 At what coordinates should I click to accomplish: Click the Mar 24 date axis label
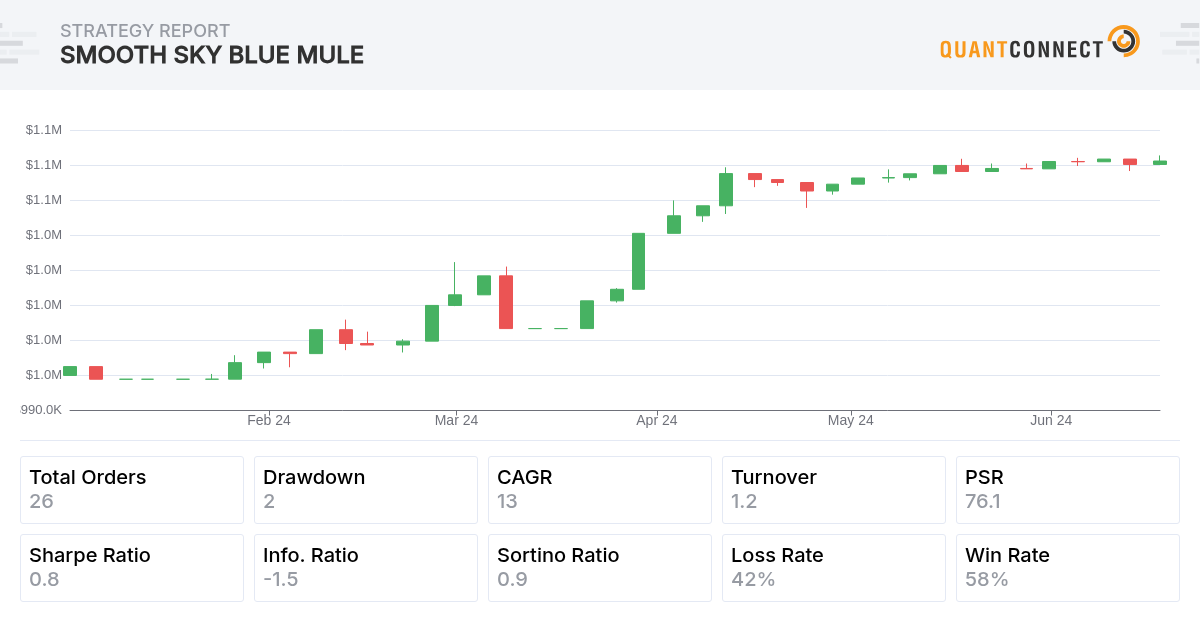[x=456, y=420]
